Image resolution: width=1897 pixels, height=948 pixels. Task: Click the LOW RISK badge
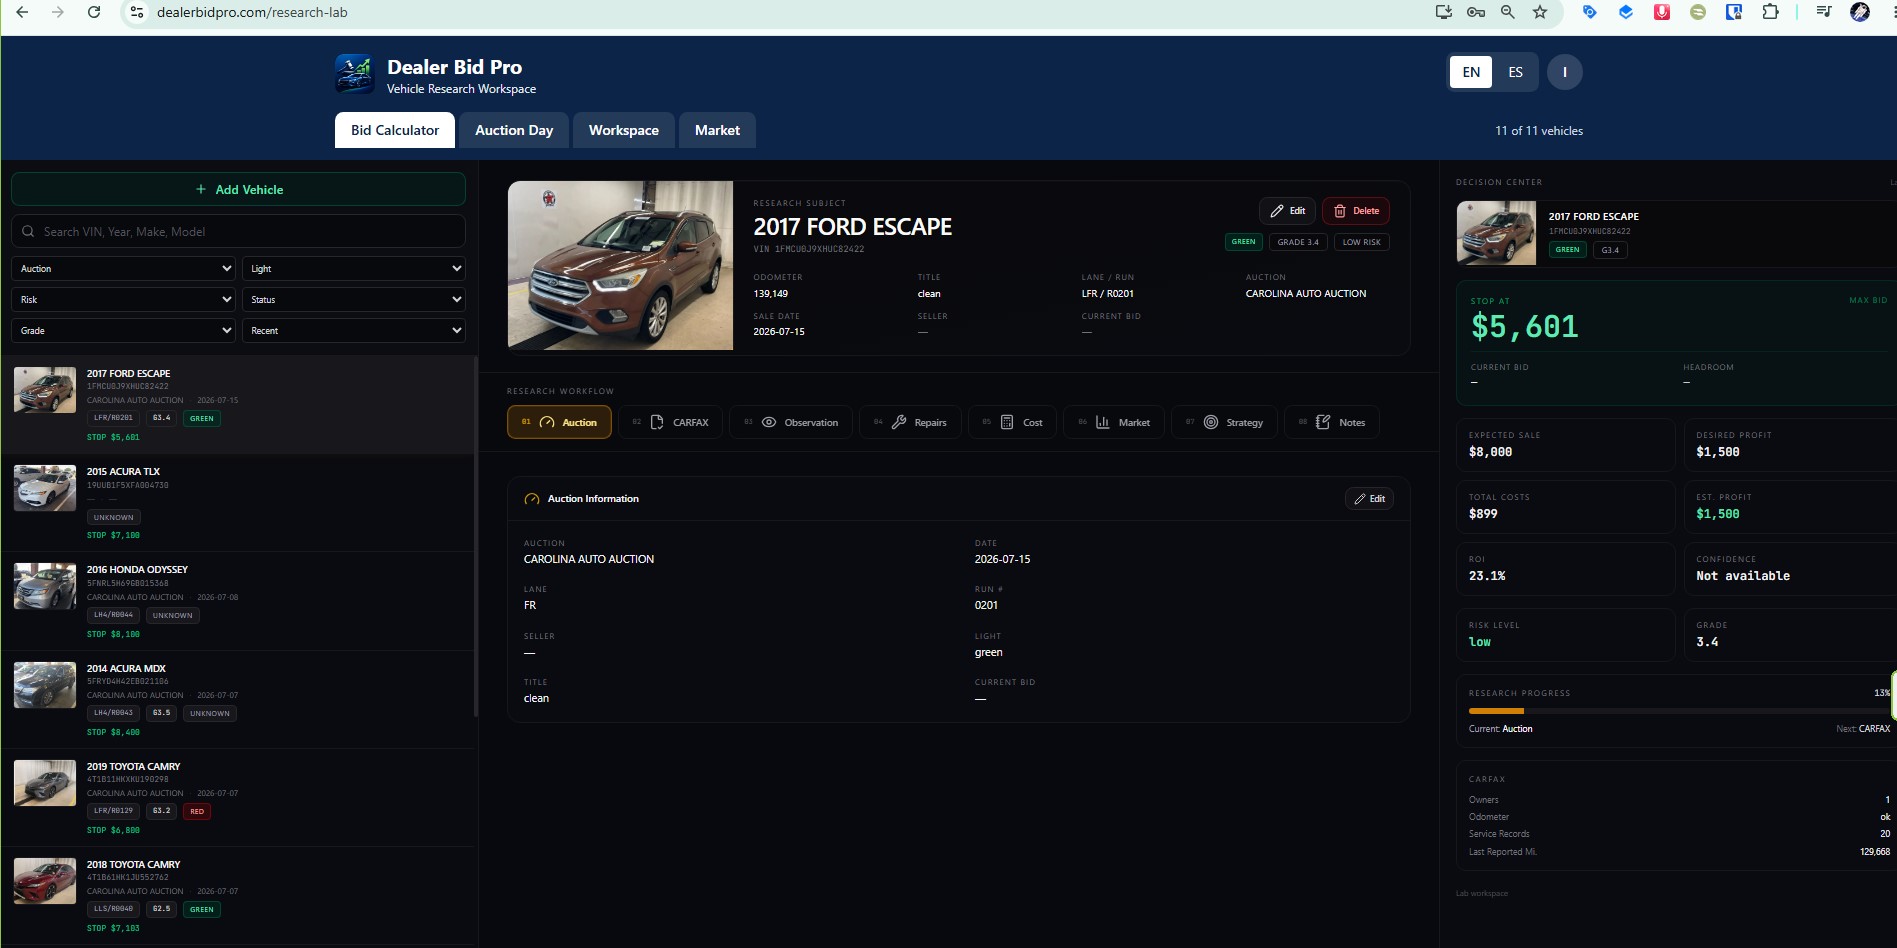tap(1361, 242)
